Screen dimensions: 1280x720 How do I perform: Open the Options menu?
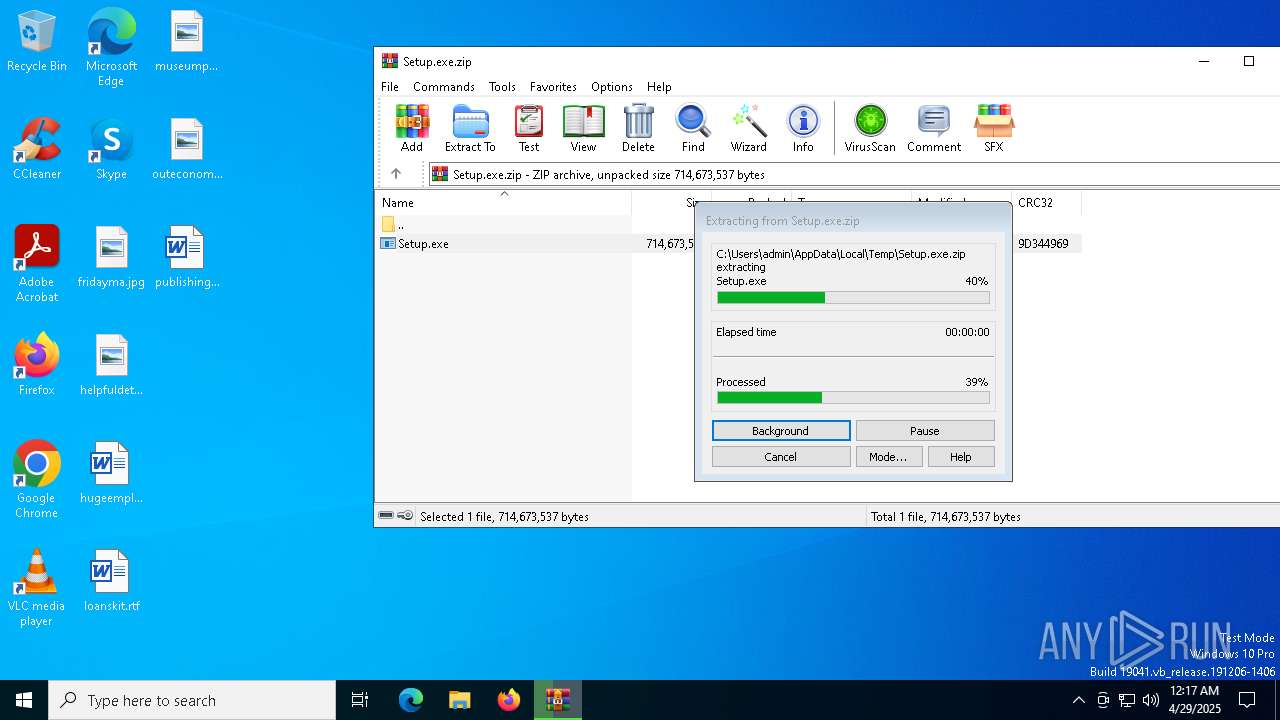pos(612,87)
